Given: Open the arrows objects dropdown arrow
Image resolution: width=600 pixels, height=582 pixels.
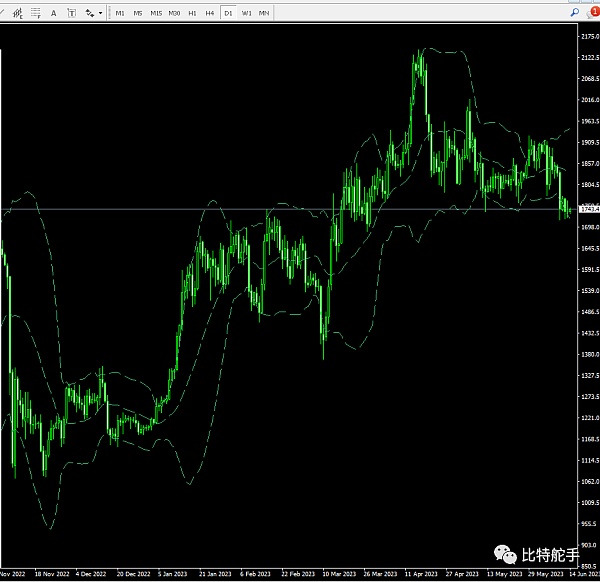Looking at the screenshot, I should click(x=100, y=13).
